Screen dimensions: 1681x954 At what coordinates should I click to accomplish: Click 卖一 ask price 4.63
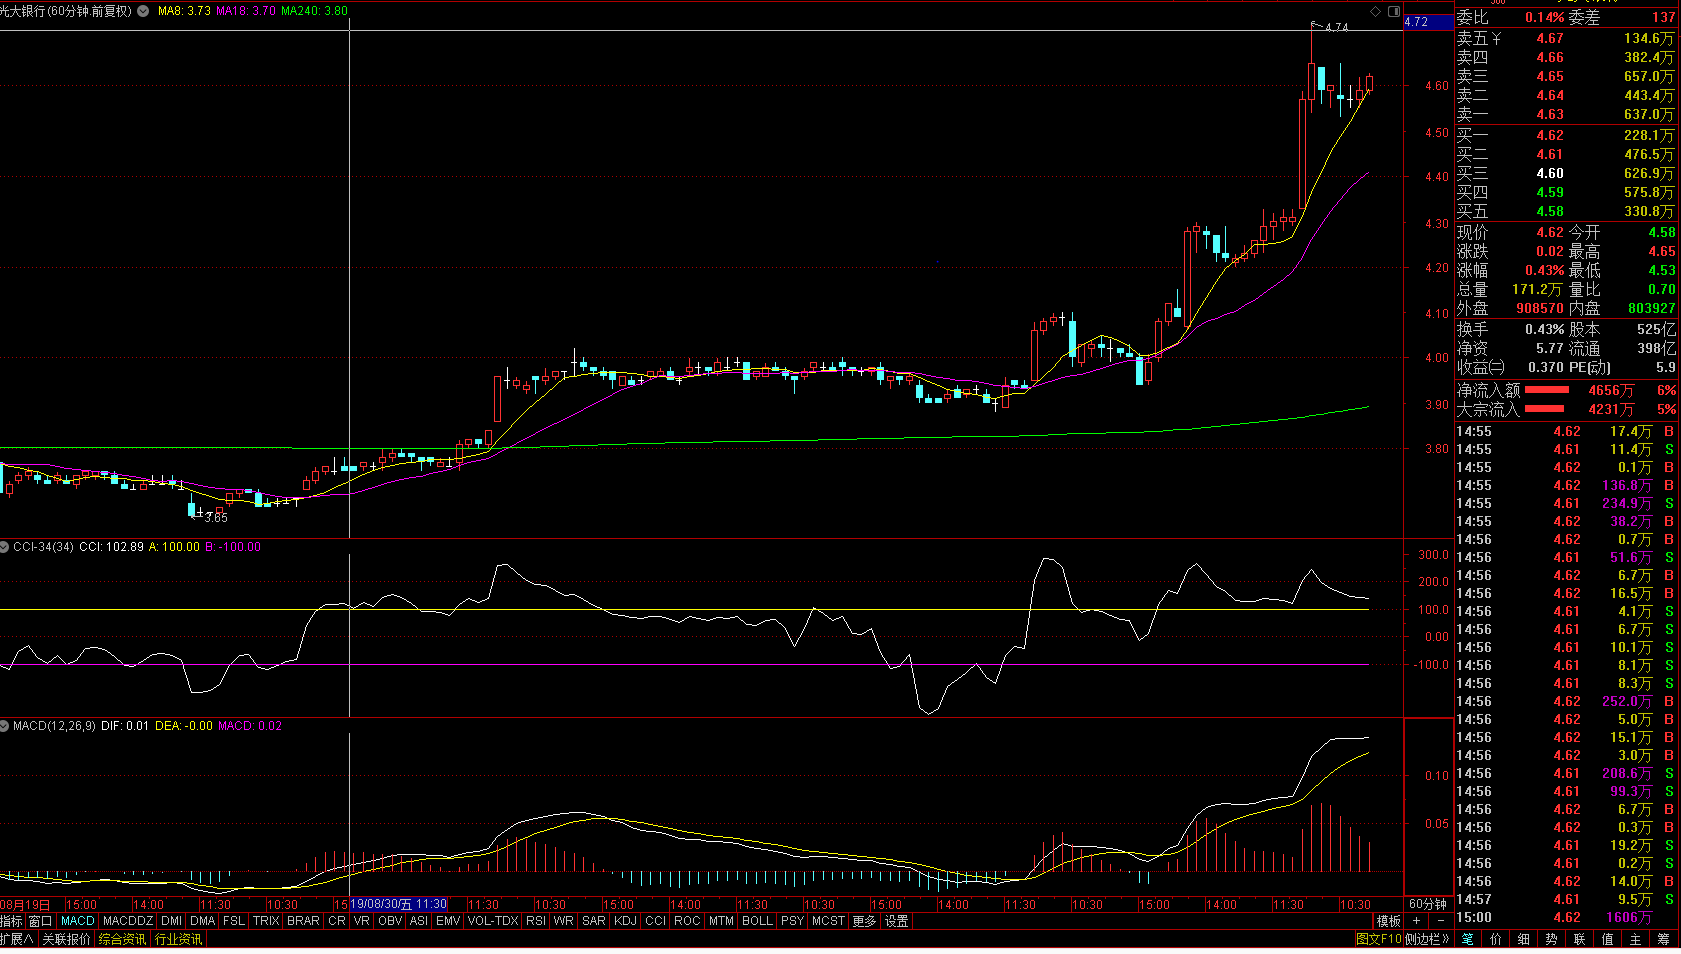tap(1550, 114)
